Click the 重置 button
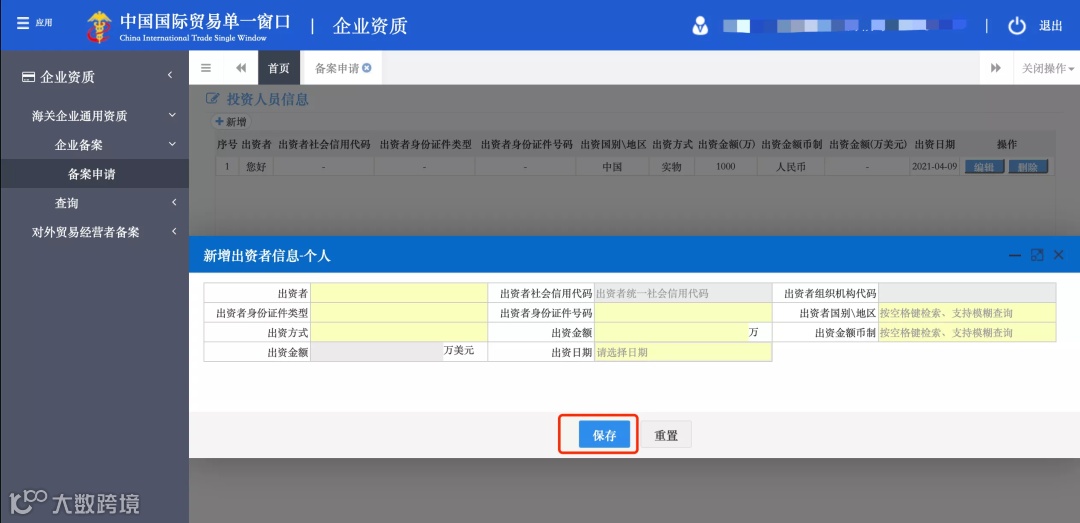This screenshot has height=523, width=1080. [x=666, y=435]
